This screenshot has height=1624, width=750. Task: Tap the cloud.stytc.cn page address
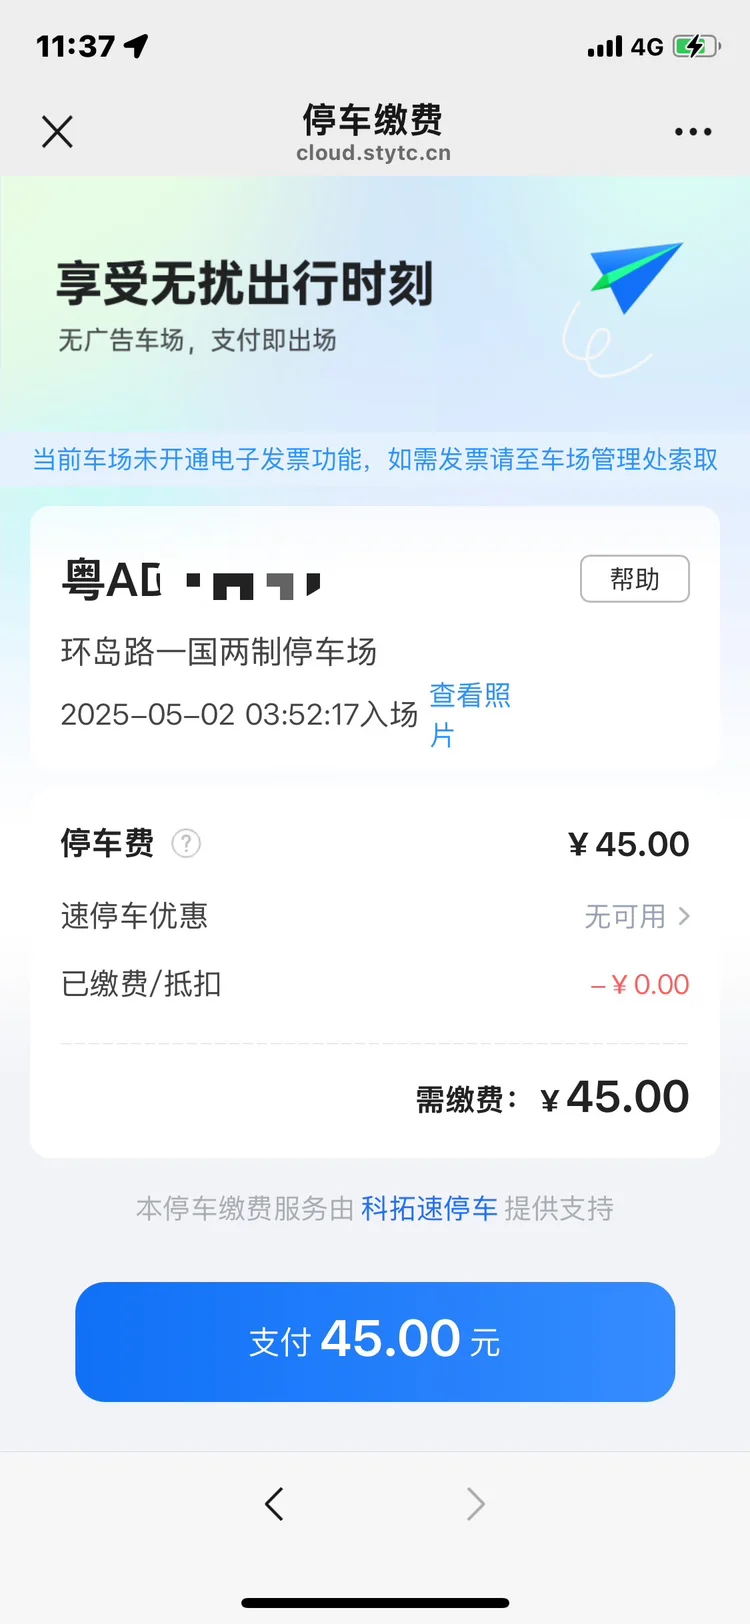(x=373, y=153)
